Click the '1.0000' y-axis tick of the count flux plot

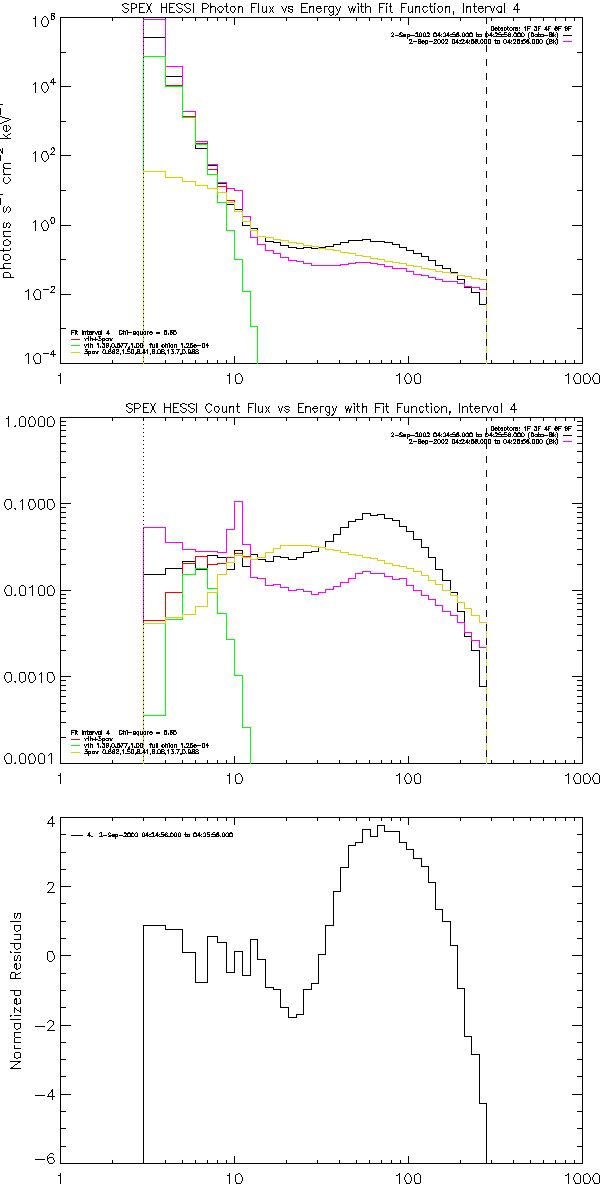pos(28,422)
